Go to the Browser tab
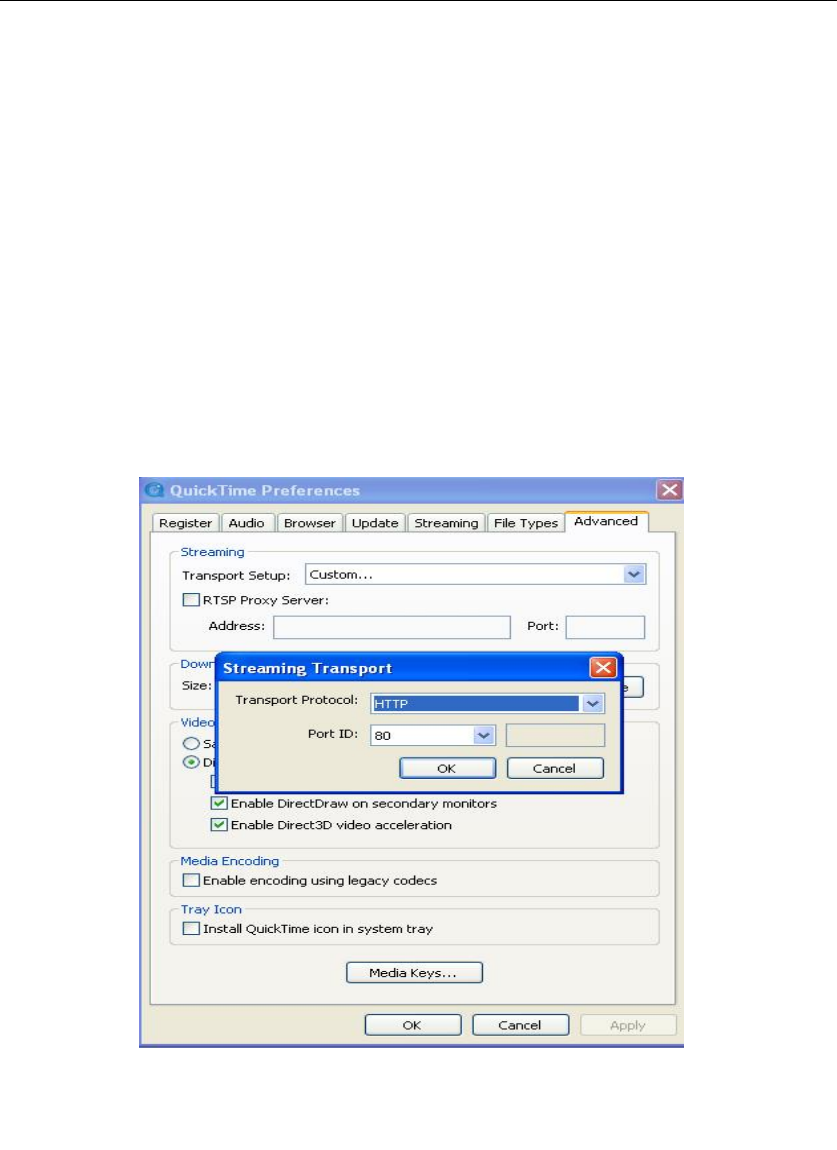The width and height of the screenshot is (837, 1150). click(x=310, y=523)
